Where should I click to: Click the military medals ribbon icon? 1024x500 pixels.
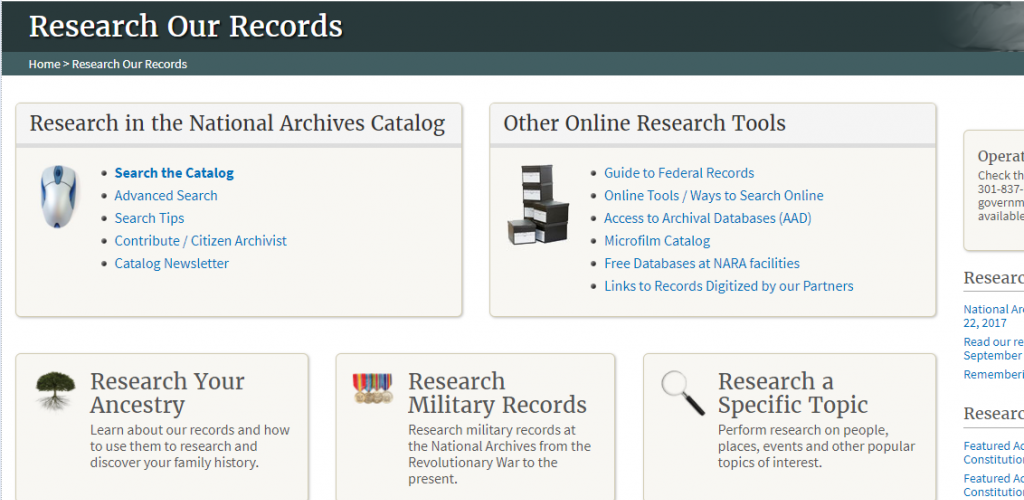pyautogui.click(x=372, y=388)
